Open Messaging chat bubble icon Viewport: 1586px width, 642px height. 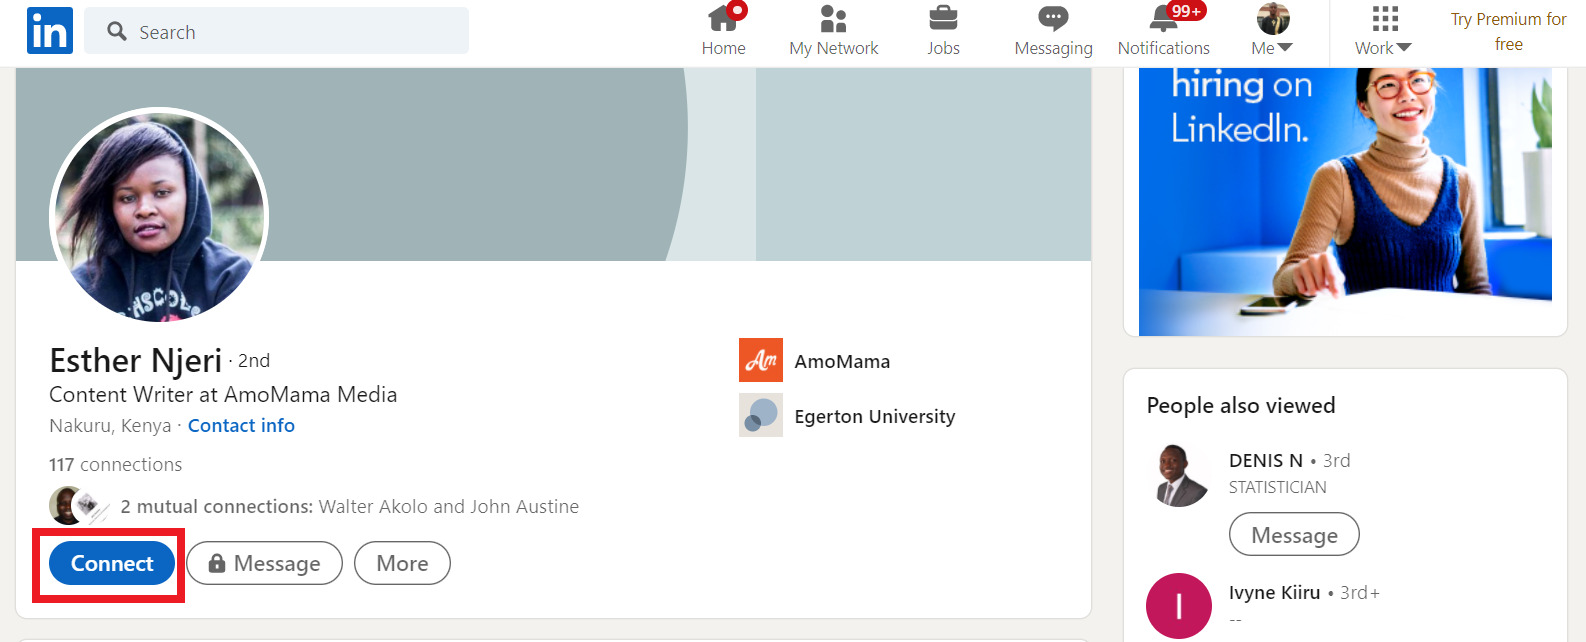(x=1052, y=20)
